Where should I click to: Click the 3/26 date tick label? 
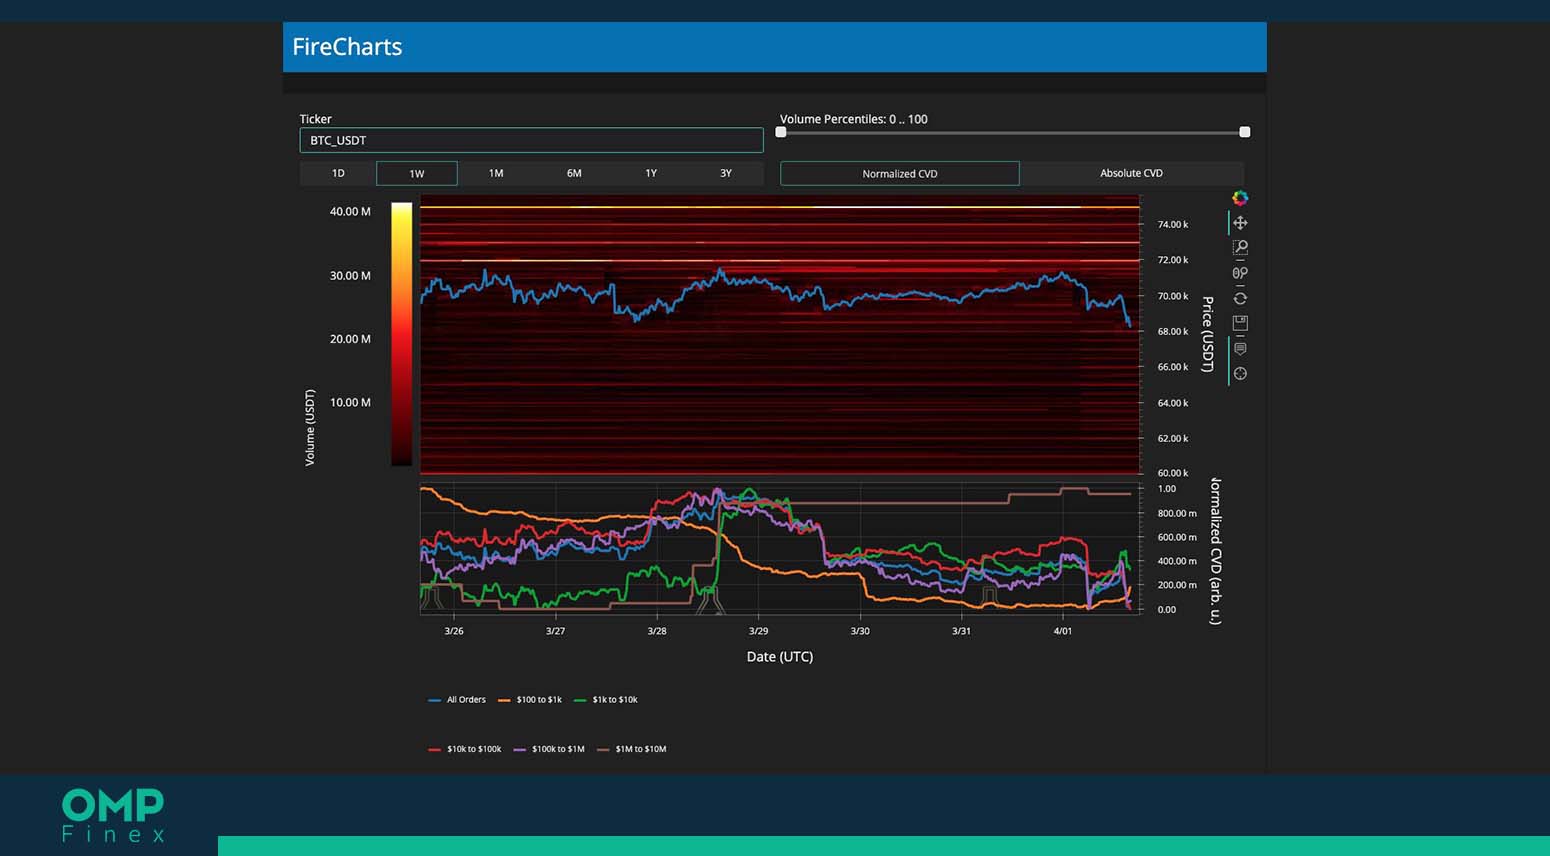pyautogui.click(x=454, y=631)
